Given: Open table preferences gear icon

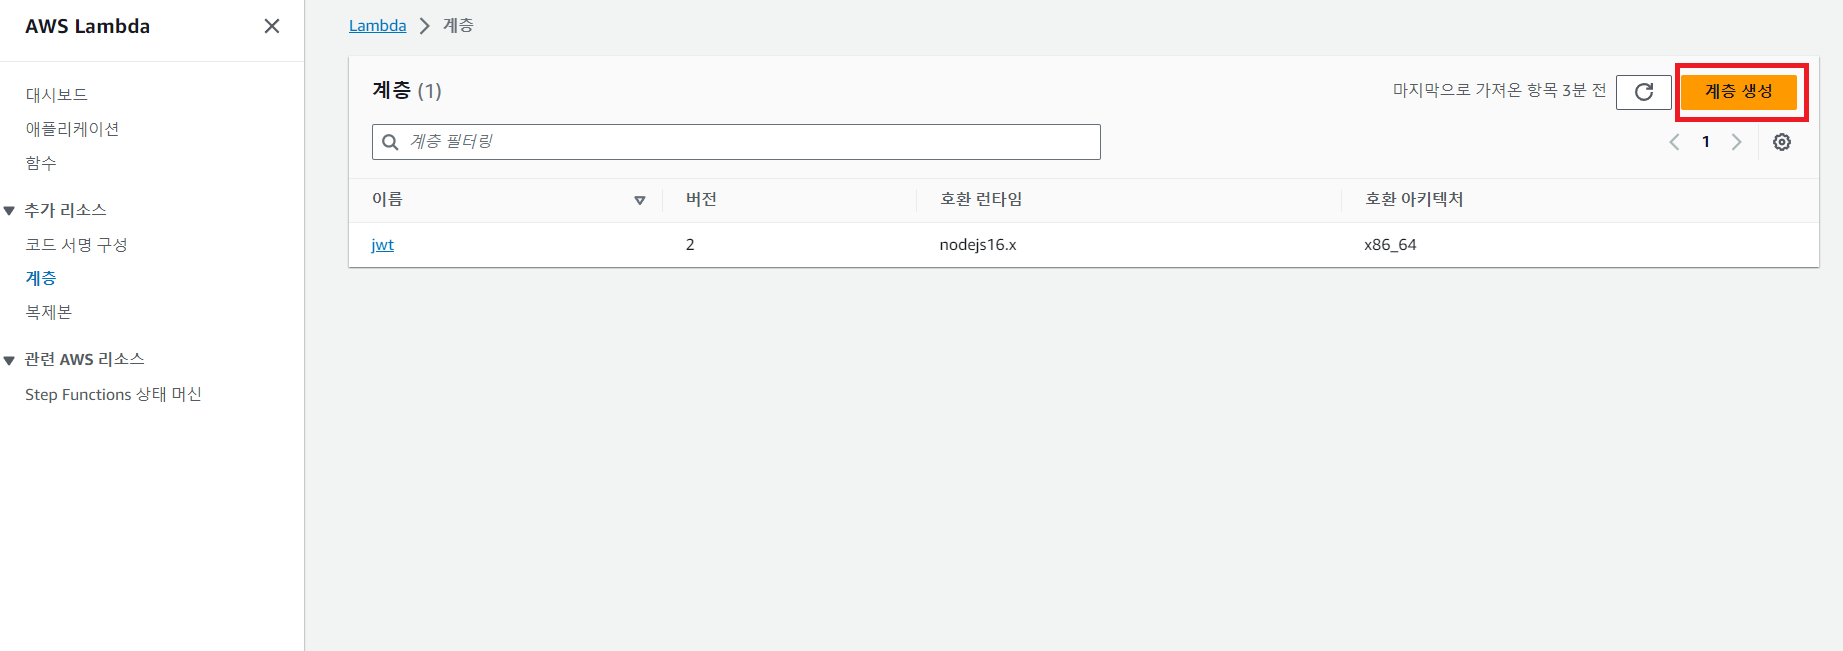Looking at the screenshot, I should point(1782,142).
